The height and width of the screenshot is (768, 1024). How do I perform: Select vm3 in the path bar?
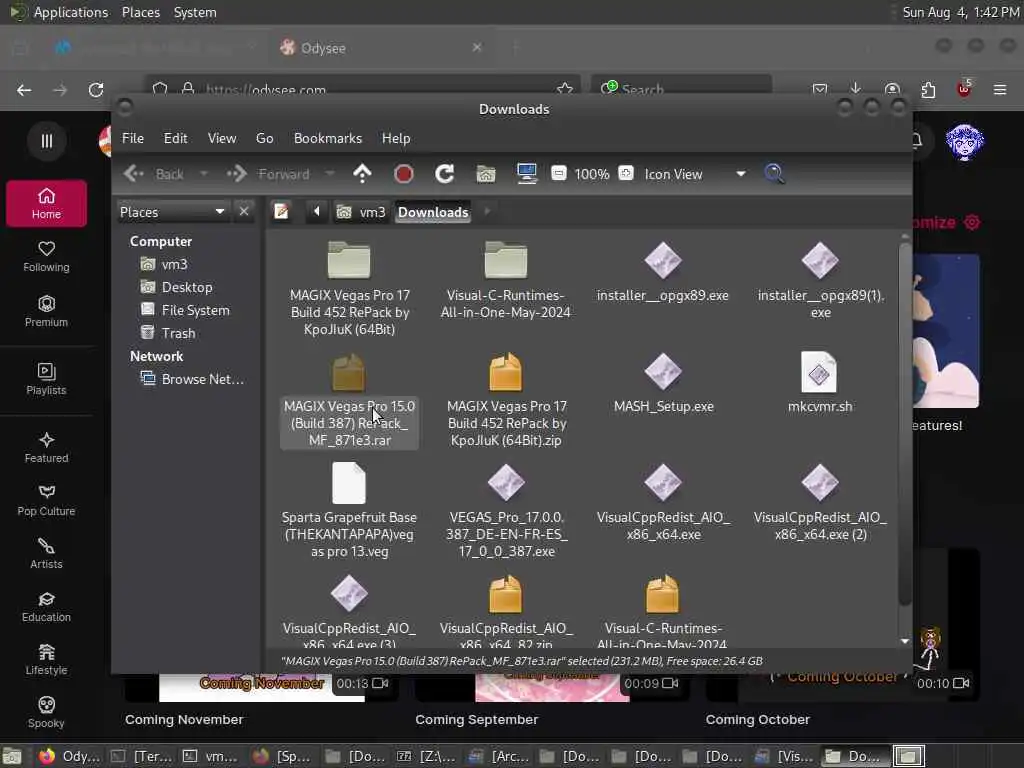click(x=361, y=212)
